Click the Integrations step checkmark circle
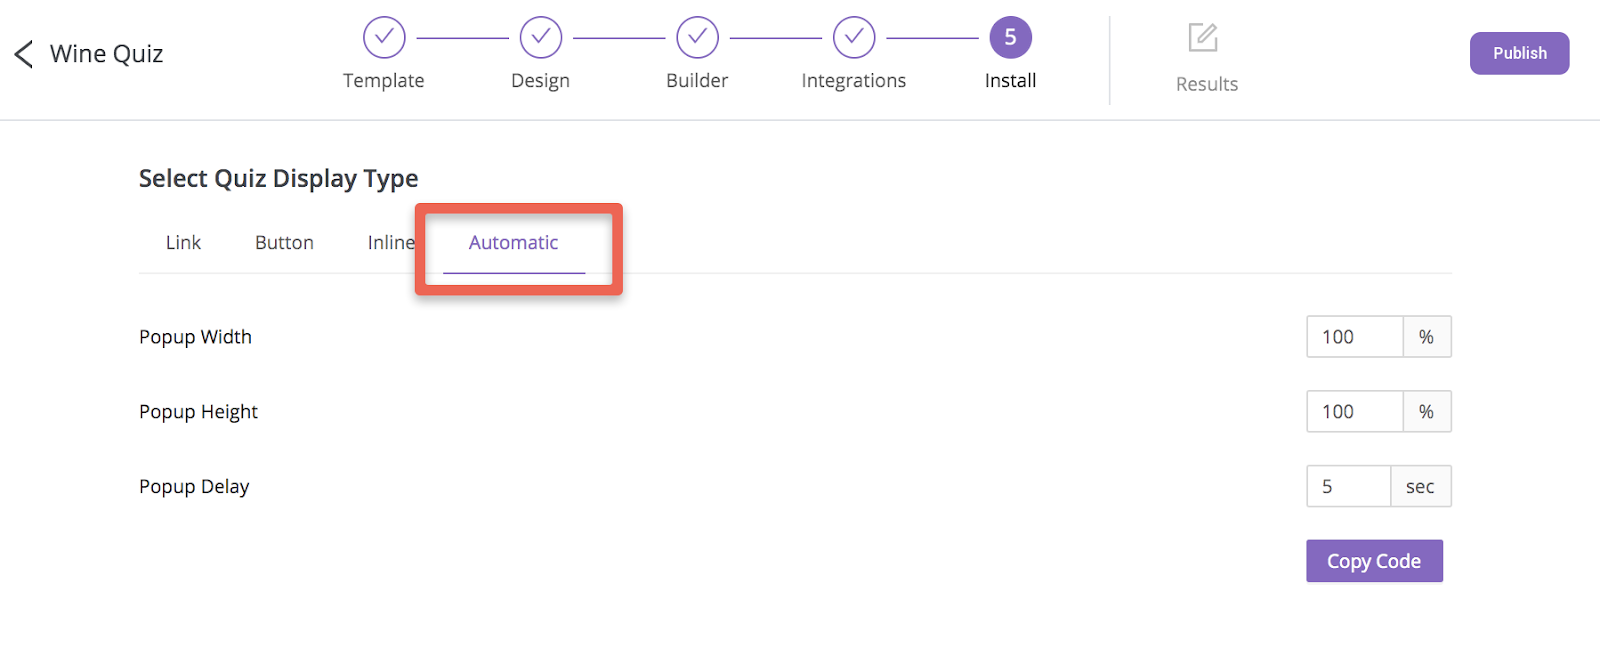 (854, 38)
